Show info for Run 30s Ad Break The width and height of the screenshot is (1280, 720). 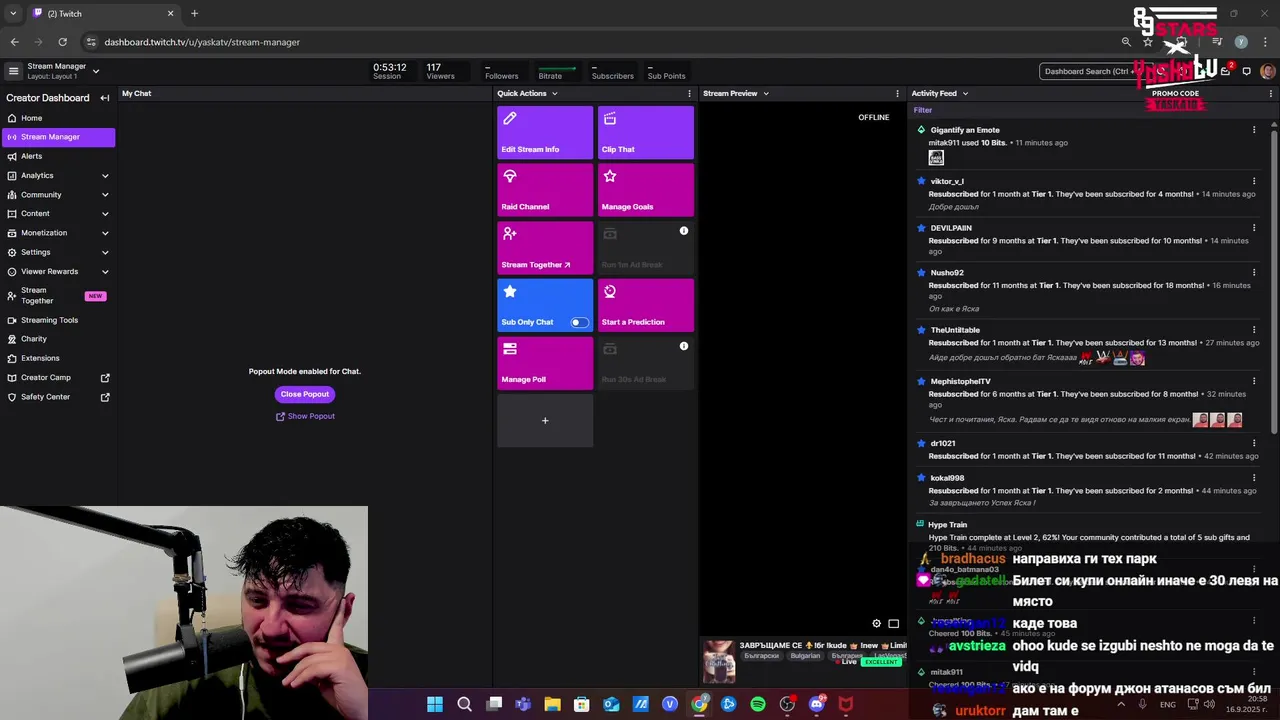point(684,346)
